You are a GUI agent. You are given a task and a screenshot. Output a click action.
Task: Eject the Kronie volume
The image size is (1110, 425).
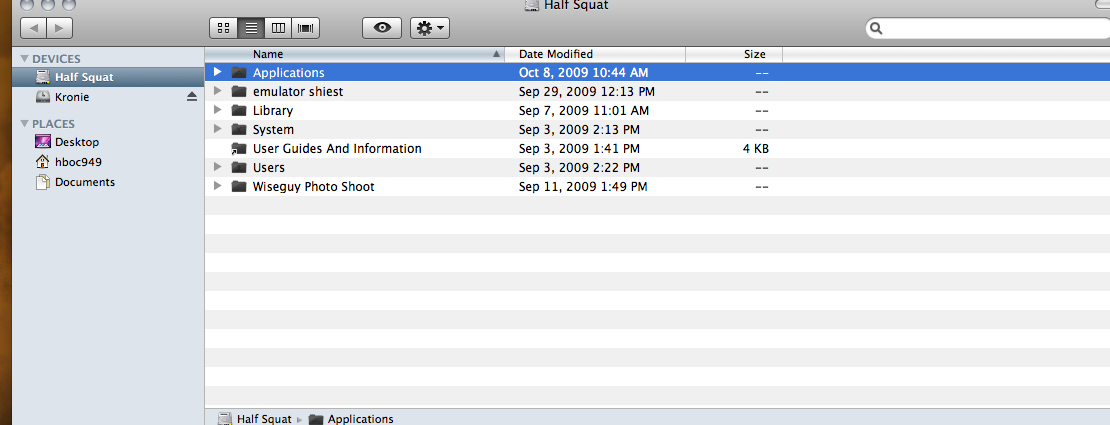(192, 96)
